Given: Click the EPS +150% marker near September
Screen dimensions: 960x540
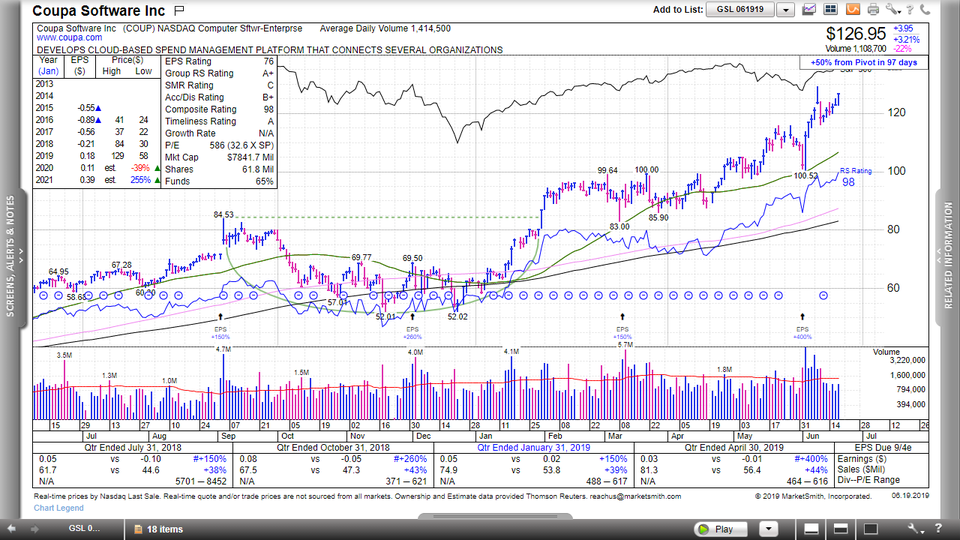Looking at the screenshot, I should (x=220, y=328).
